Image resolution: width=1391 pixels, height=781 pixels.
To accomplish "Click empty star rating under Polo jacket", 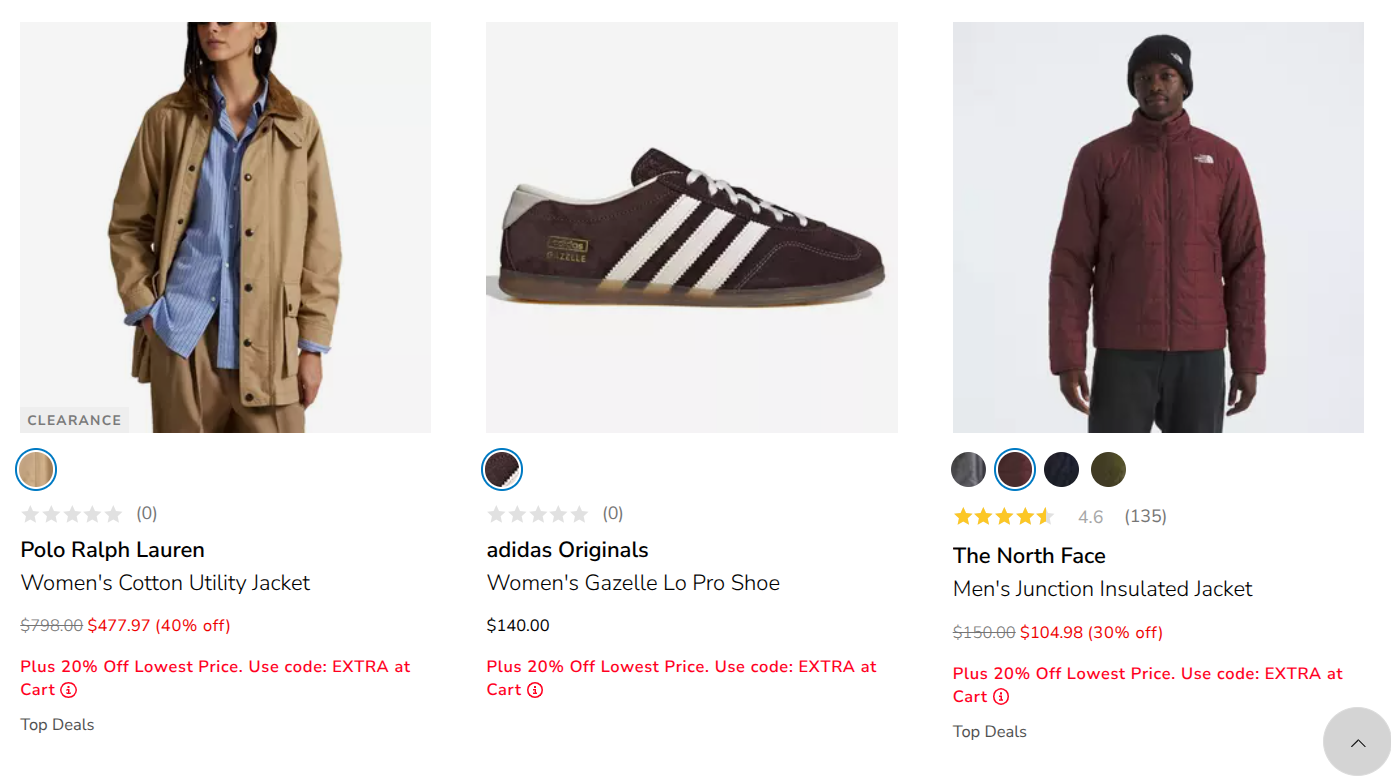I will click(72, 514).
